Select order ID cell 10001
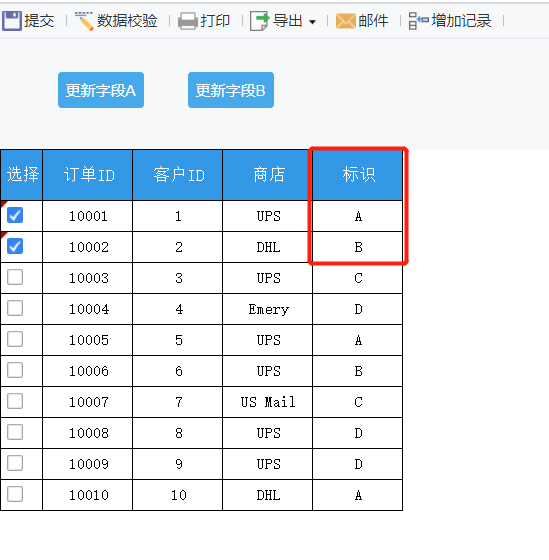 coord(88,216)
